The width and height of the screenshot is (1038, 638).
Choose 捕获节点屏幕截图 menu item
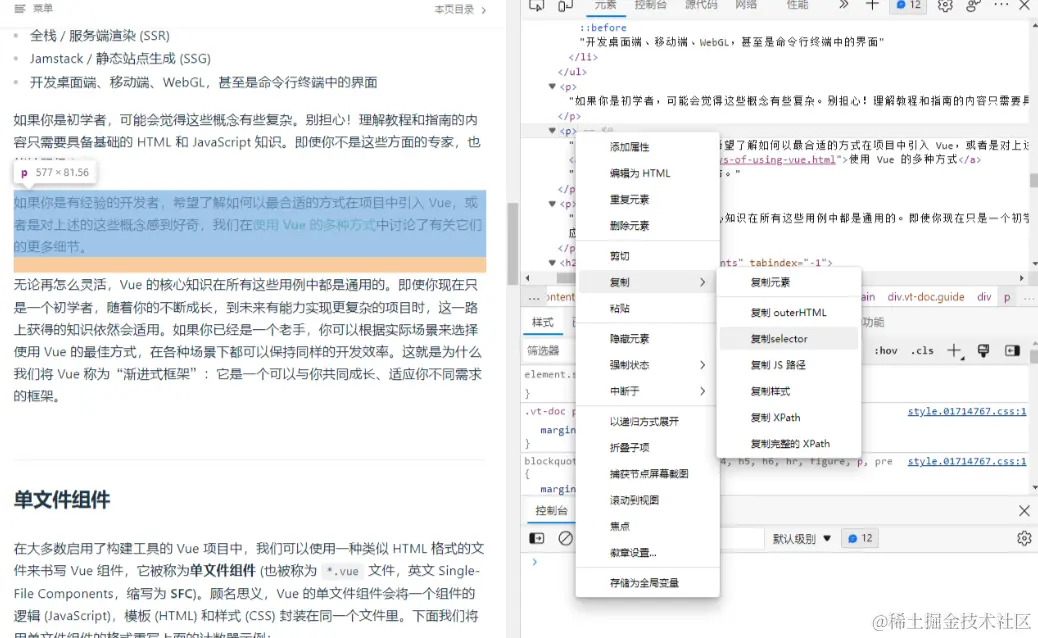pos(647,474)
